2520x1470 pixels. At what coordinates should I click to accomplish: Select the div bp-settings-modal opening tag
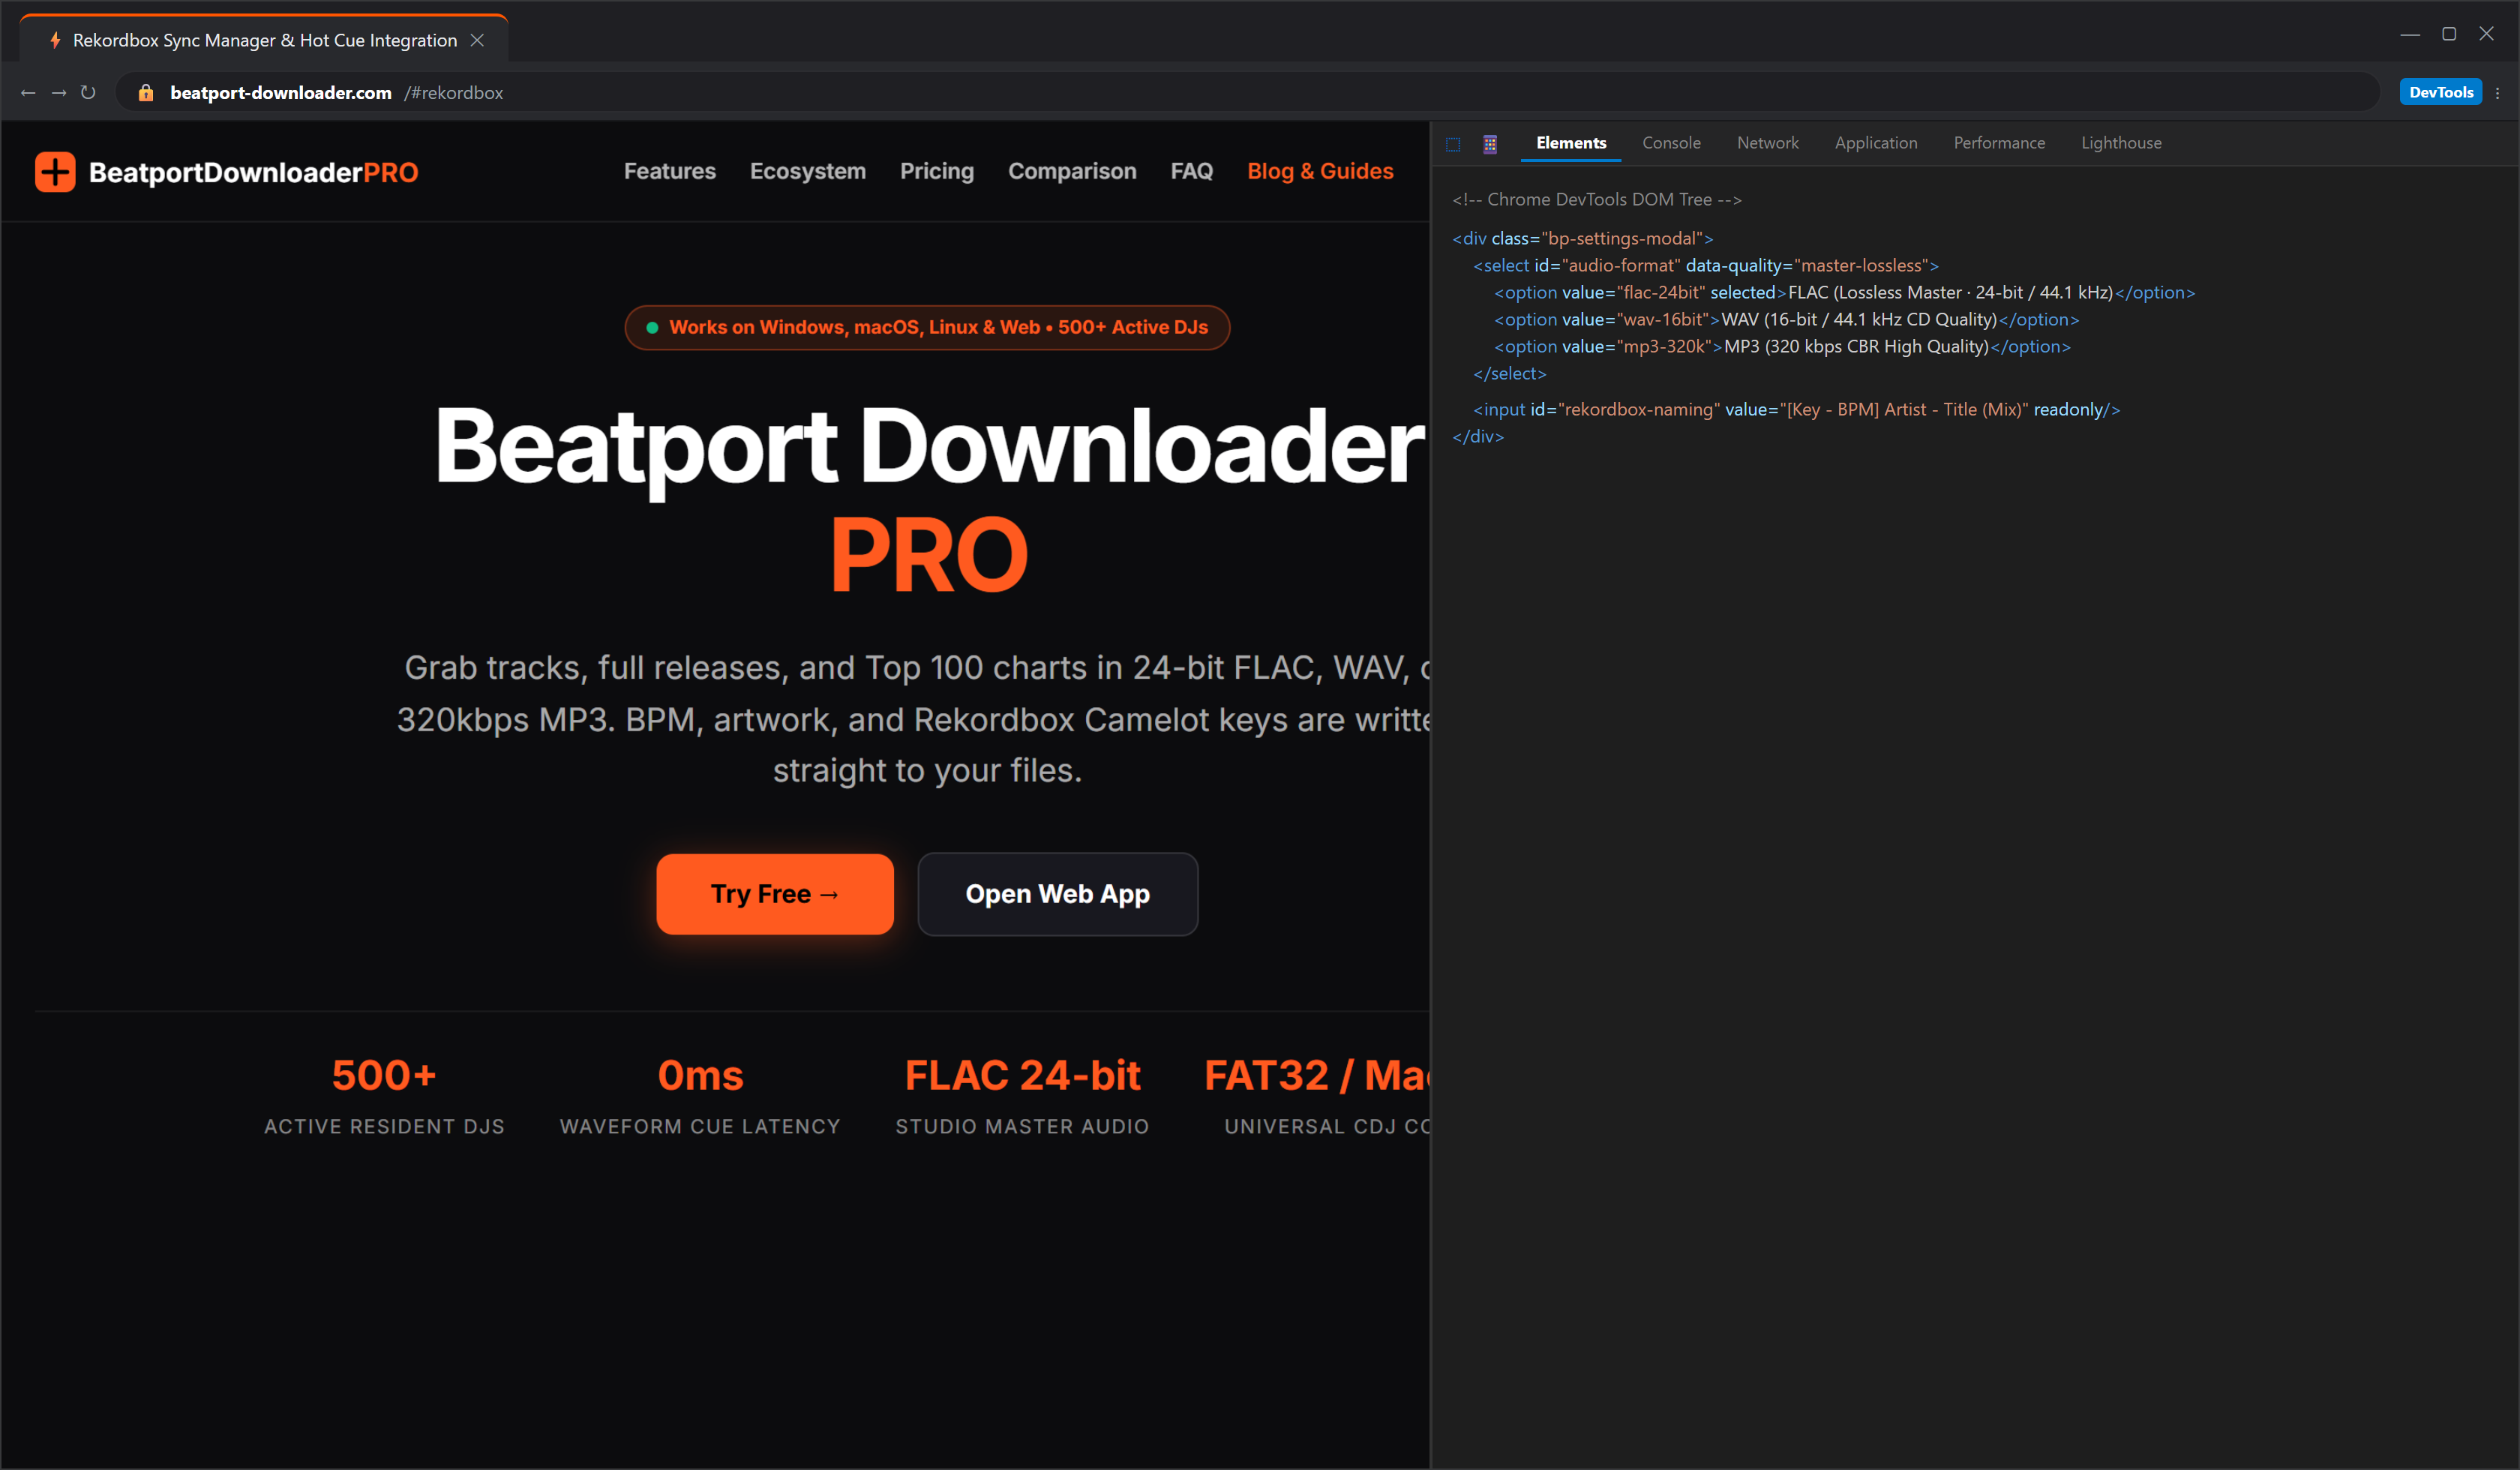1582,238
